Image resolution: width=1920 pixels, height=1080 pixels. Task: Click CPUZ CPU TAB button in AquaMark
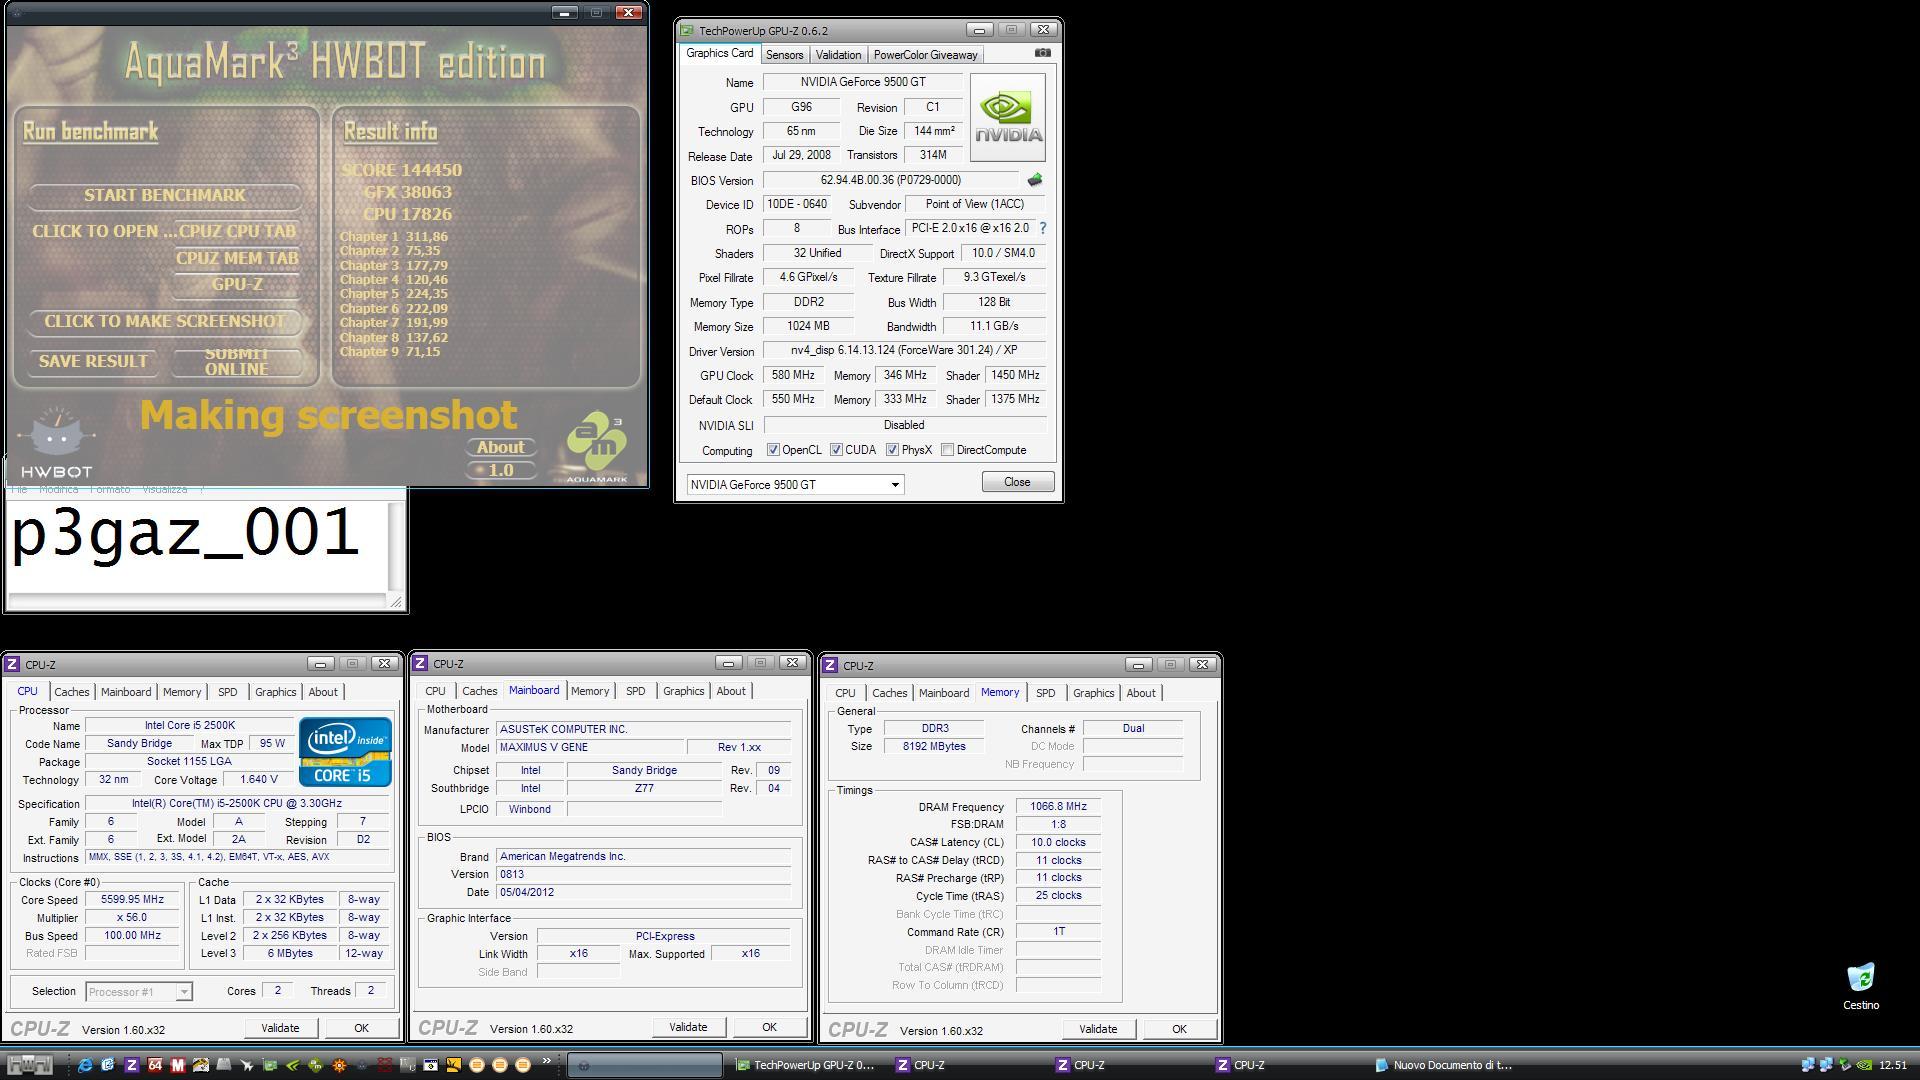[237, 231]
